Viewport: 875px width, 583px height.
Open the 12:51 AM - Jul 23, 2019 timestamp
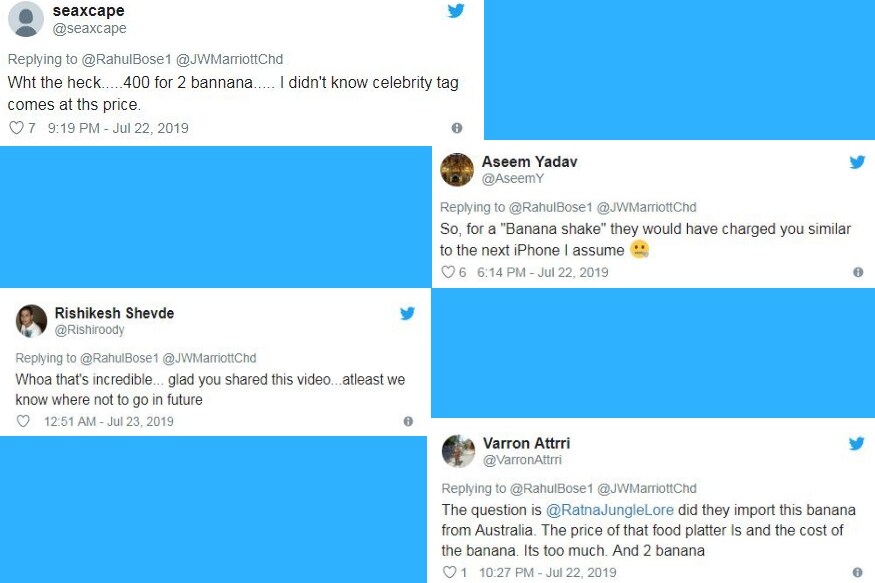pos(109,422)
